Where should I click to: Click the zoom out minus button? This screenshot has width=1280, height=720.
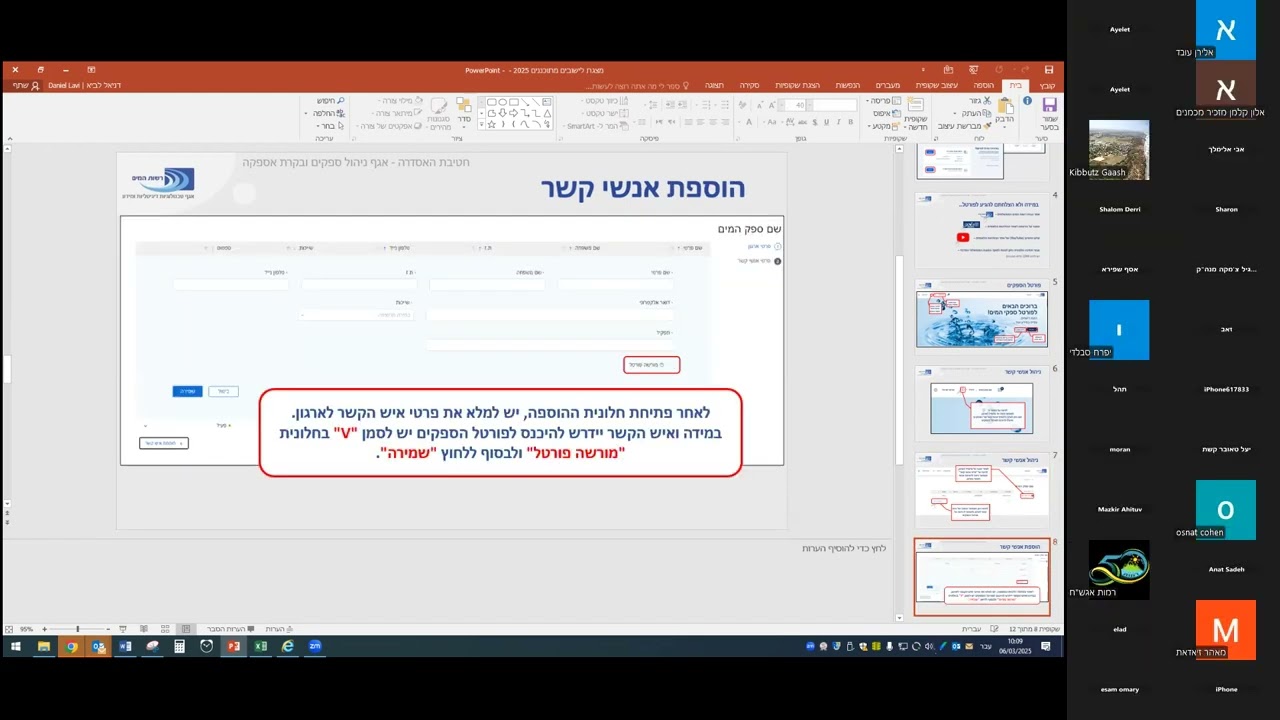coord(108,629)
